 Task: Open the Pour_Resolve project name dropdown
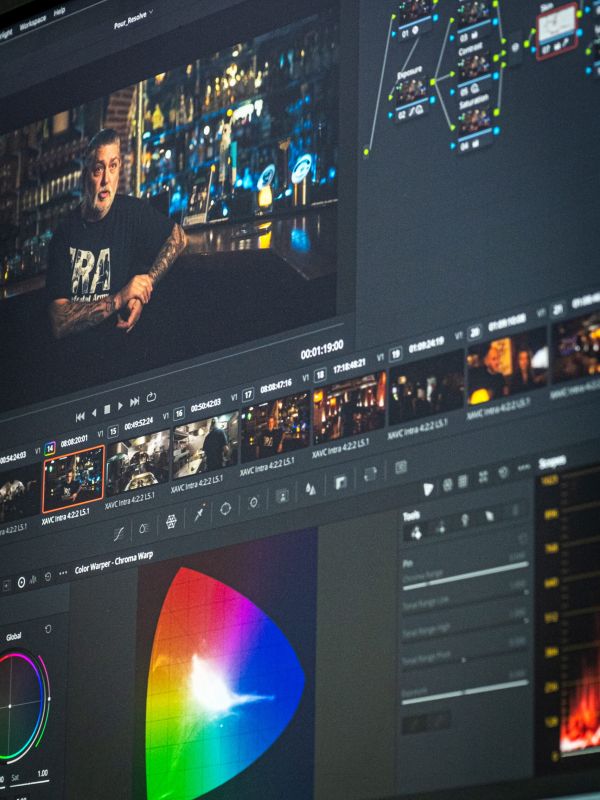[x=134, y=19]
